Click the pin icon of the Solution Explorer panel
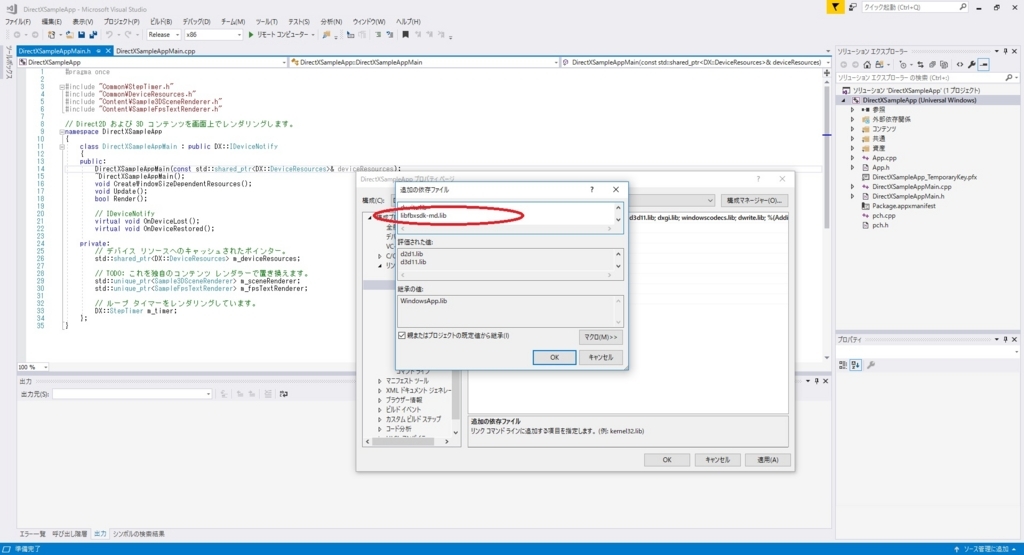The height and width of the screenshot is (555, 1024). pos(1006,51)
